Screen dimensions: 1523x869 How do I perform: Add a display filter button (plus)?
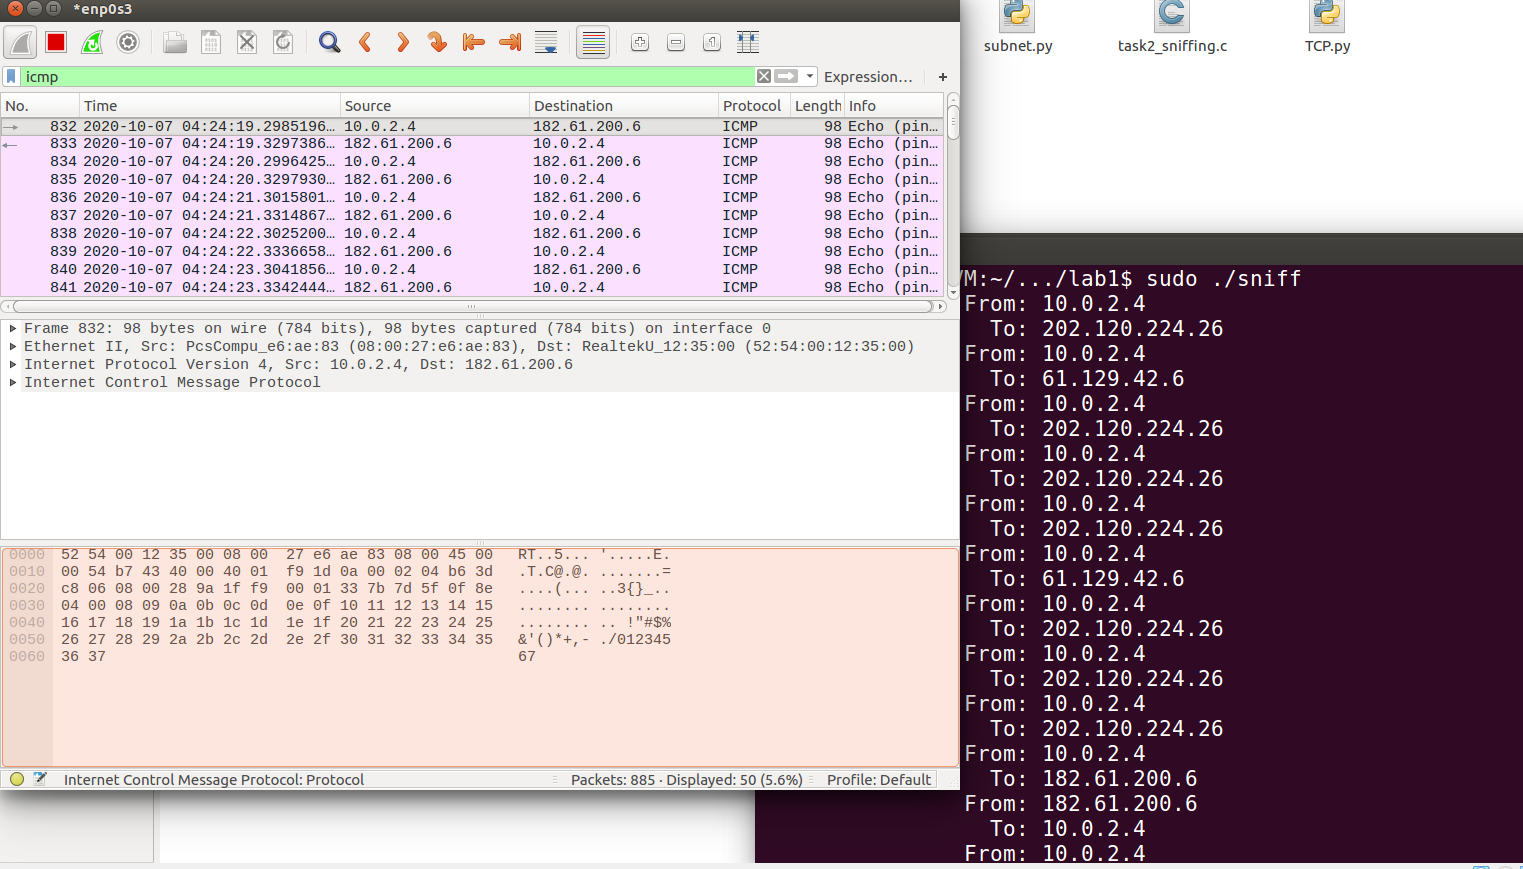(942, 76)
